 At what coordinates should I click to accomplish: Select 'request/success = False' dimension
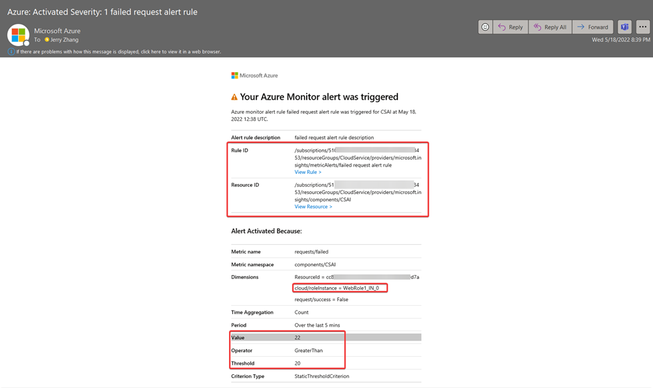coord(321,299)
